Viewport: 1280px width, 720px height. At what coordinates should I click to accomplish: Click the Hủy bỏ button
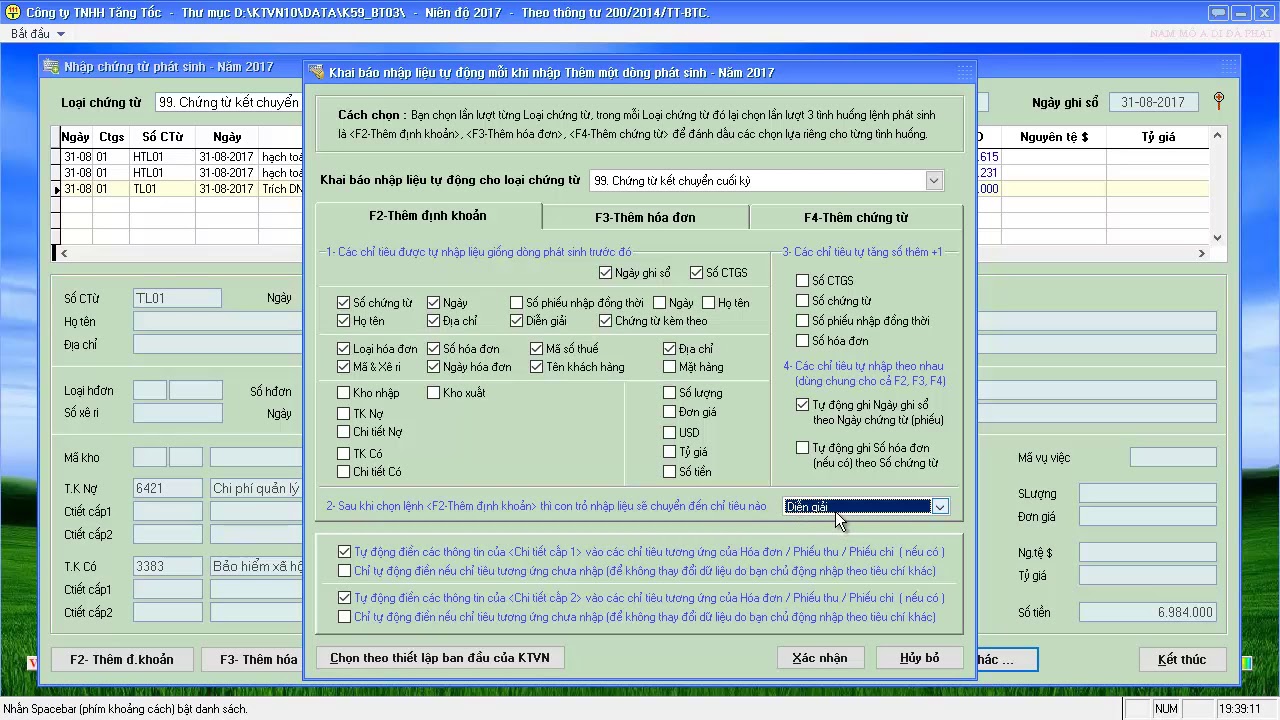pos(920,658)
